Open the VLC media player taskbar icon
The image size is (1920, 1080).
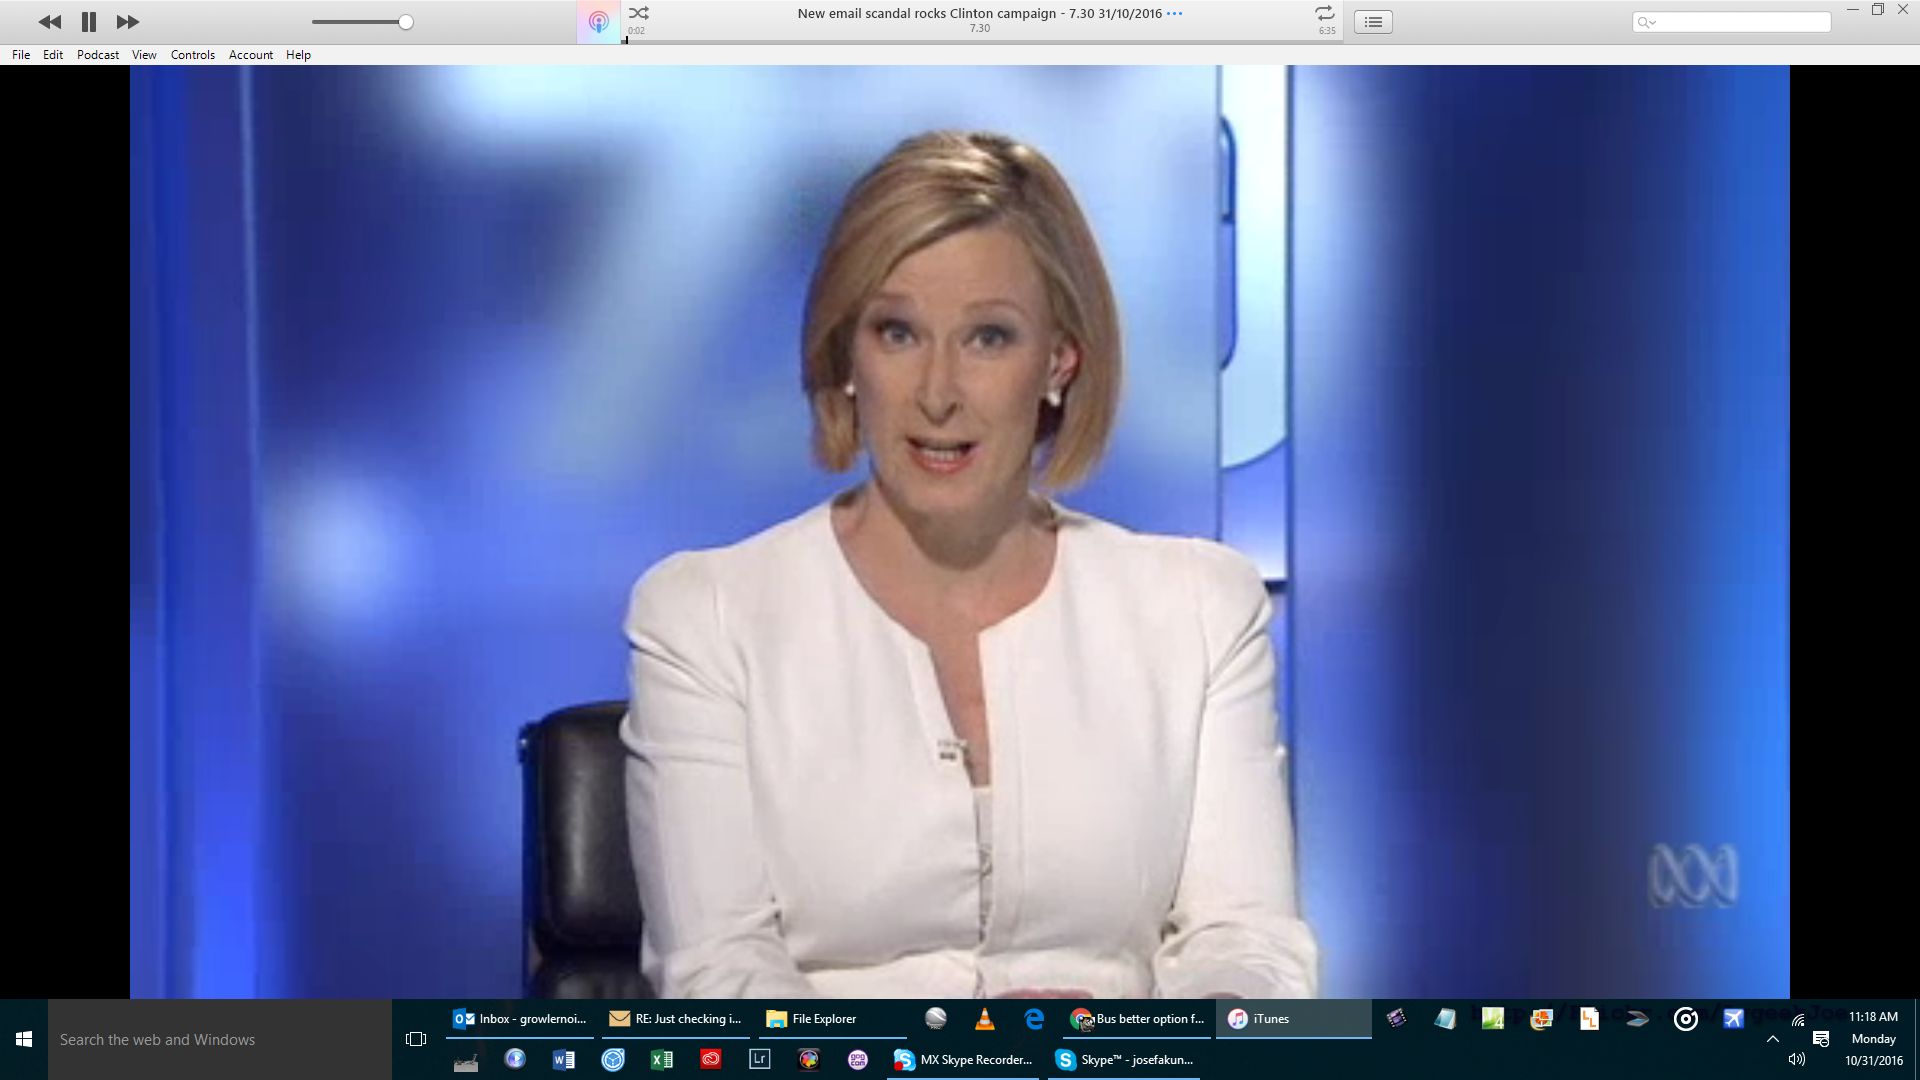coord(984,1019)
